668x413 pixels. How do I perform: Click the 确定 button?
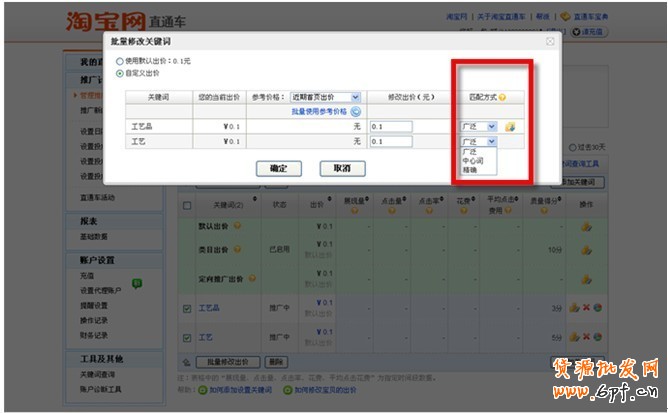click(278, 169)
